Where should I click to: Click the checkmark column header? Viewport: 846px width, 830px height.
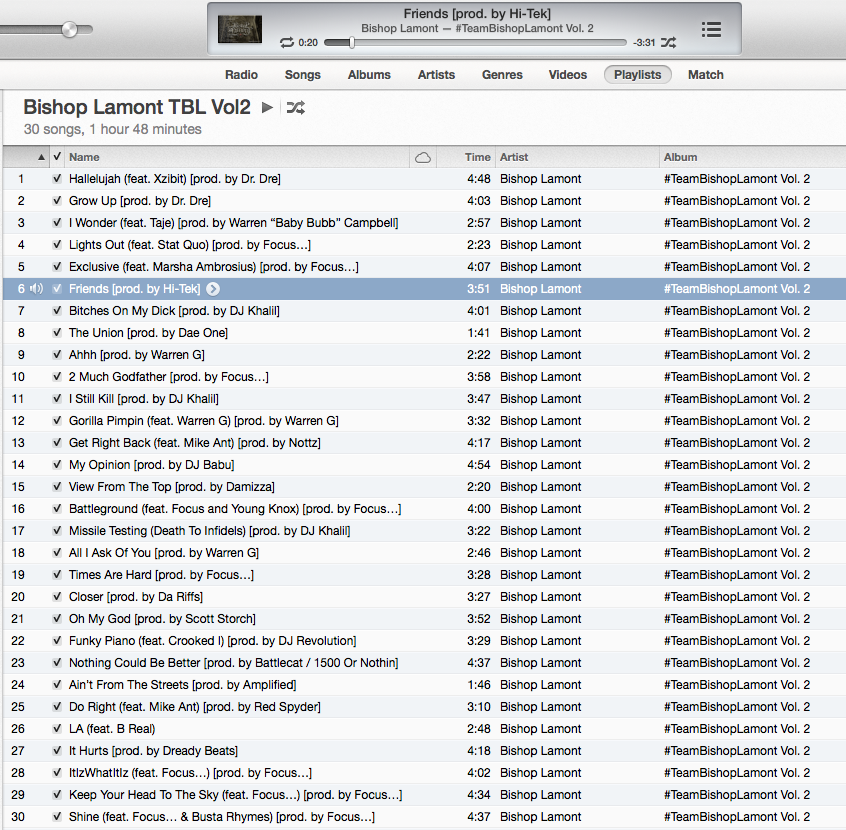57,157
